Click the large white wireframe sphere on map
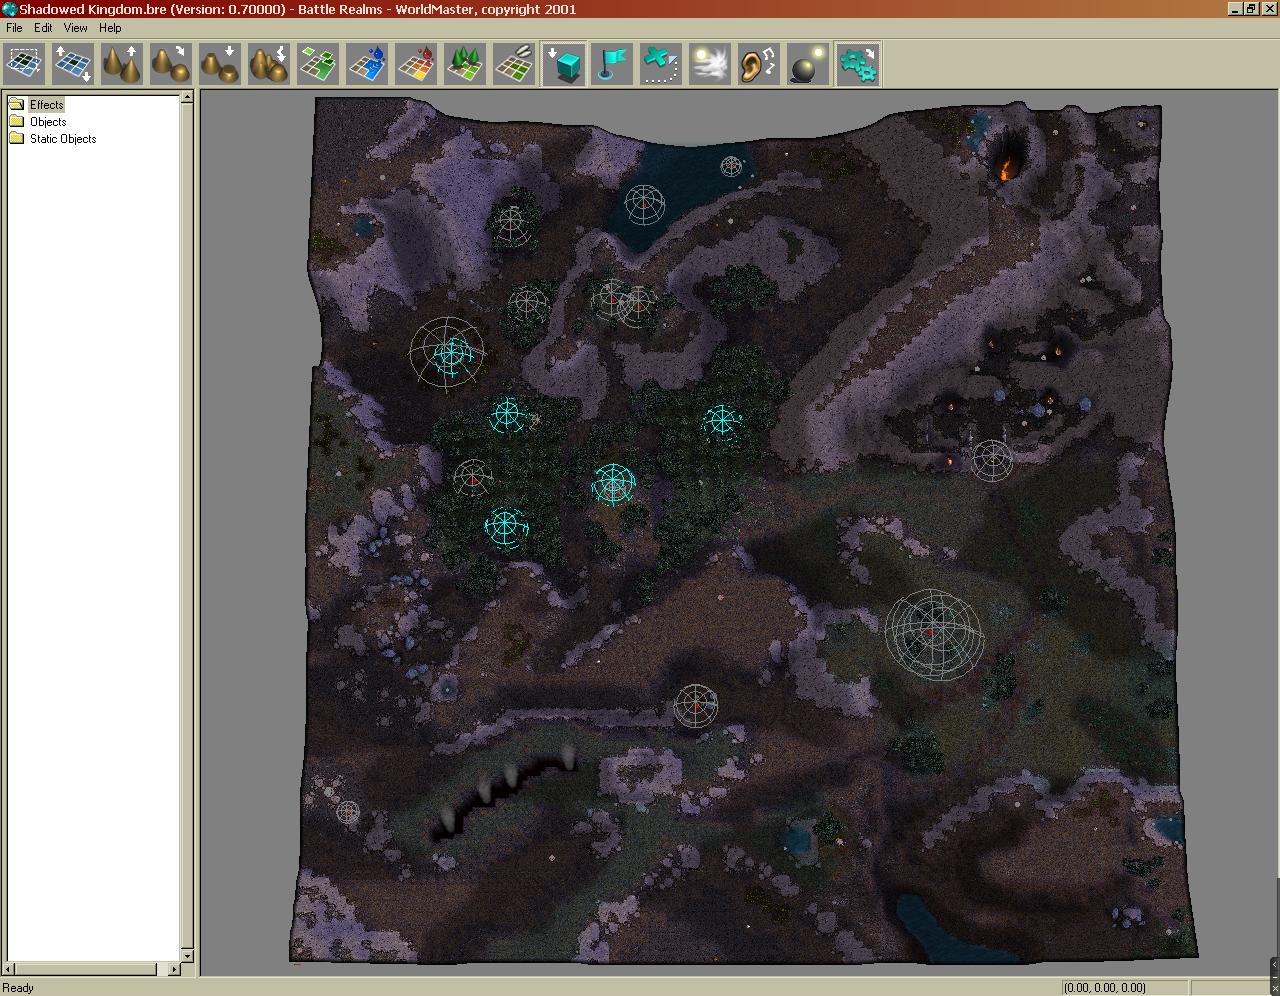1280x996 pixels. pos(934,634)
